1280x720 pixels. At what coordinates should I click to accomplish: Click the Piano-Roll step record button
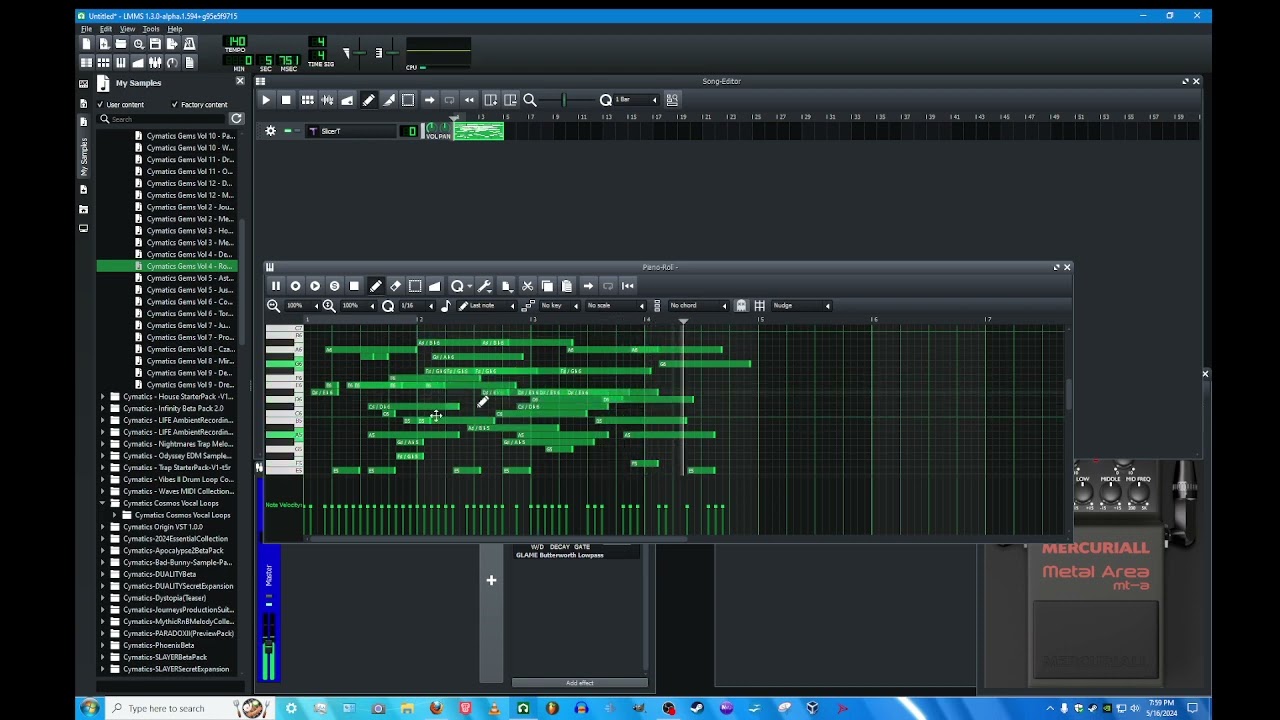335,286
